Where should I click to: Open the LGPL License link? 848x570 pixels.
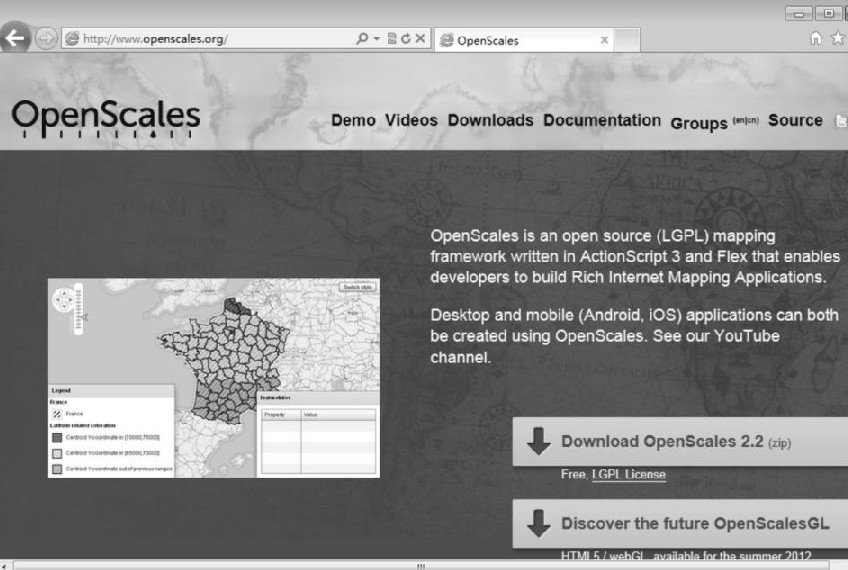[628, 475]
